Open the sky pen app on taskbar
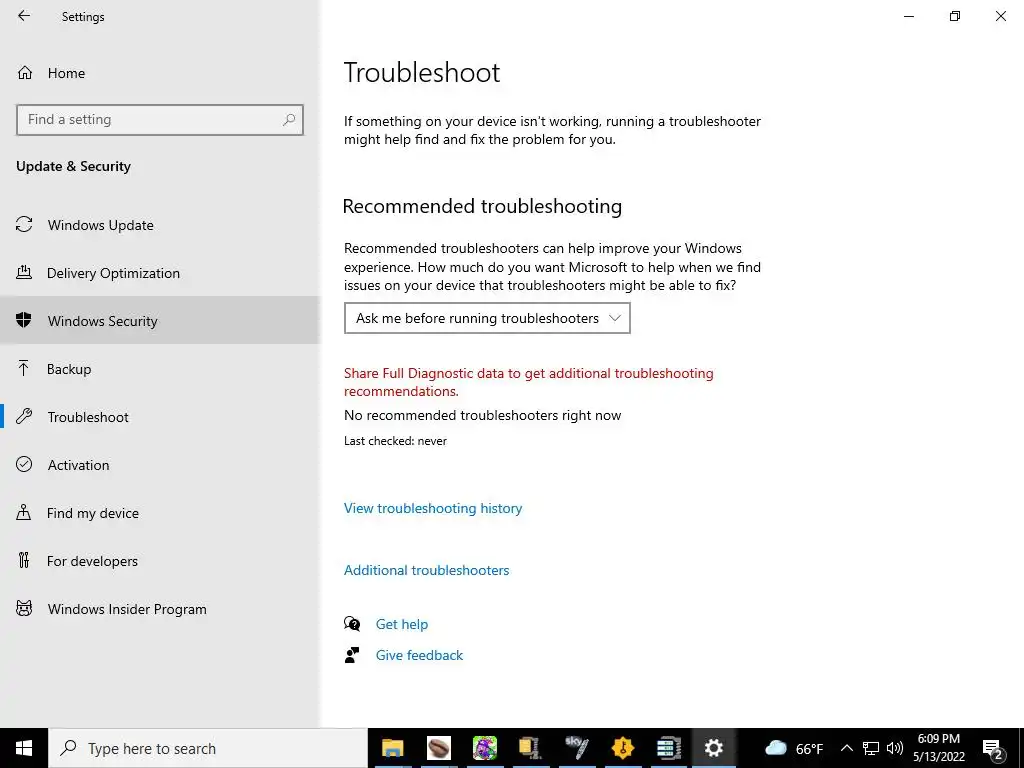This screenshot has height=768, width=1024. (x=577, y=748)
